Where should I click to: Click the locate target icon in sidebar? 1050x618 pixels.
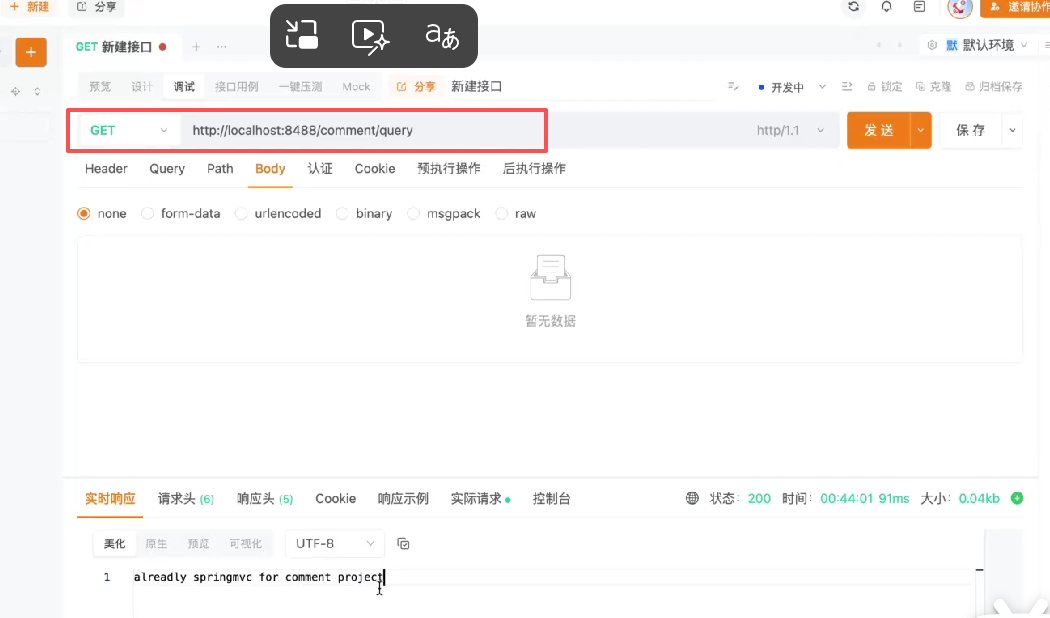[15, 91]
